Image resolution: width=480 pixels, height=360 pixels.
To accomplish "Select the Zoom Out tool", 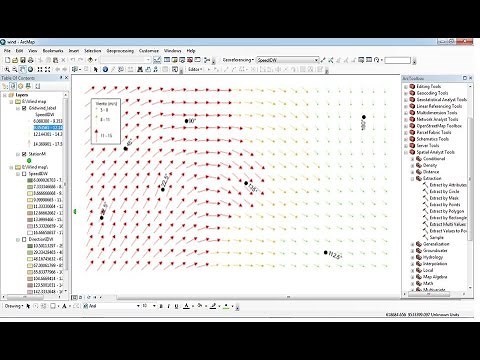I will tap(15, 69).
